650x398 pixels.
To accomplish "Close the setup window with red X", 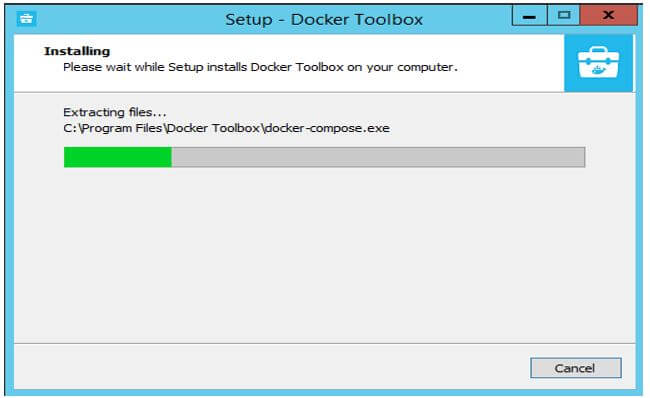I will pyautogui.click(x=609, y=16).
